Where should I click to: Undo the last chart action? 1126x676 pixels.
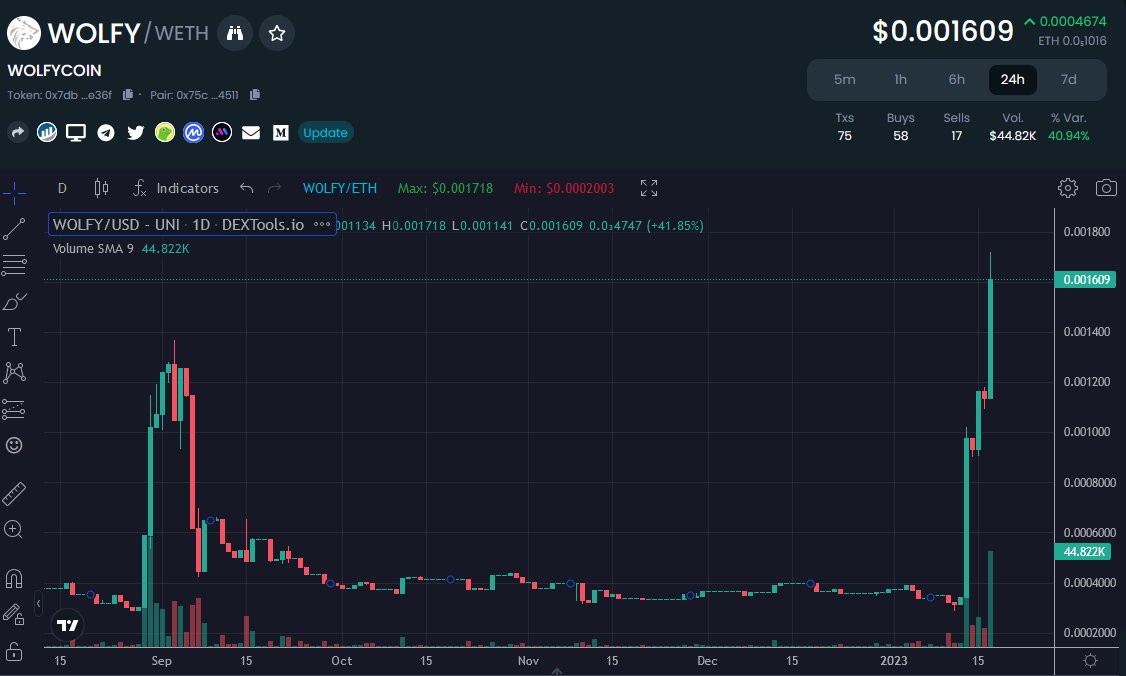click(246, 188)
